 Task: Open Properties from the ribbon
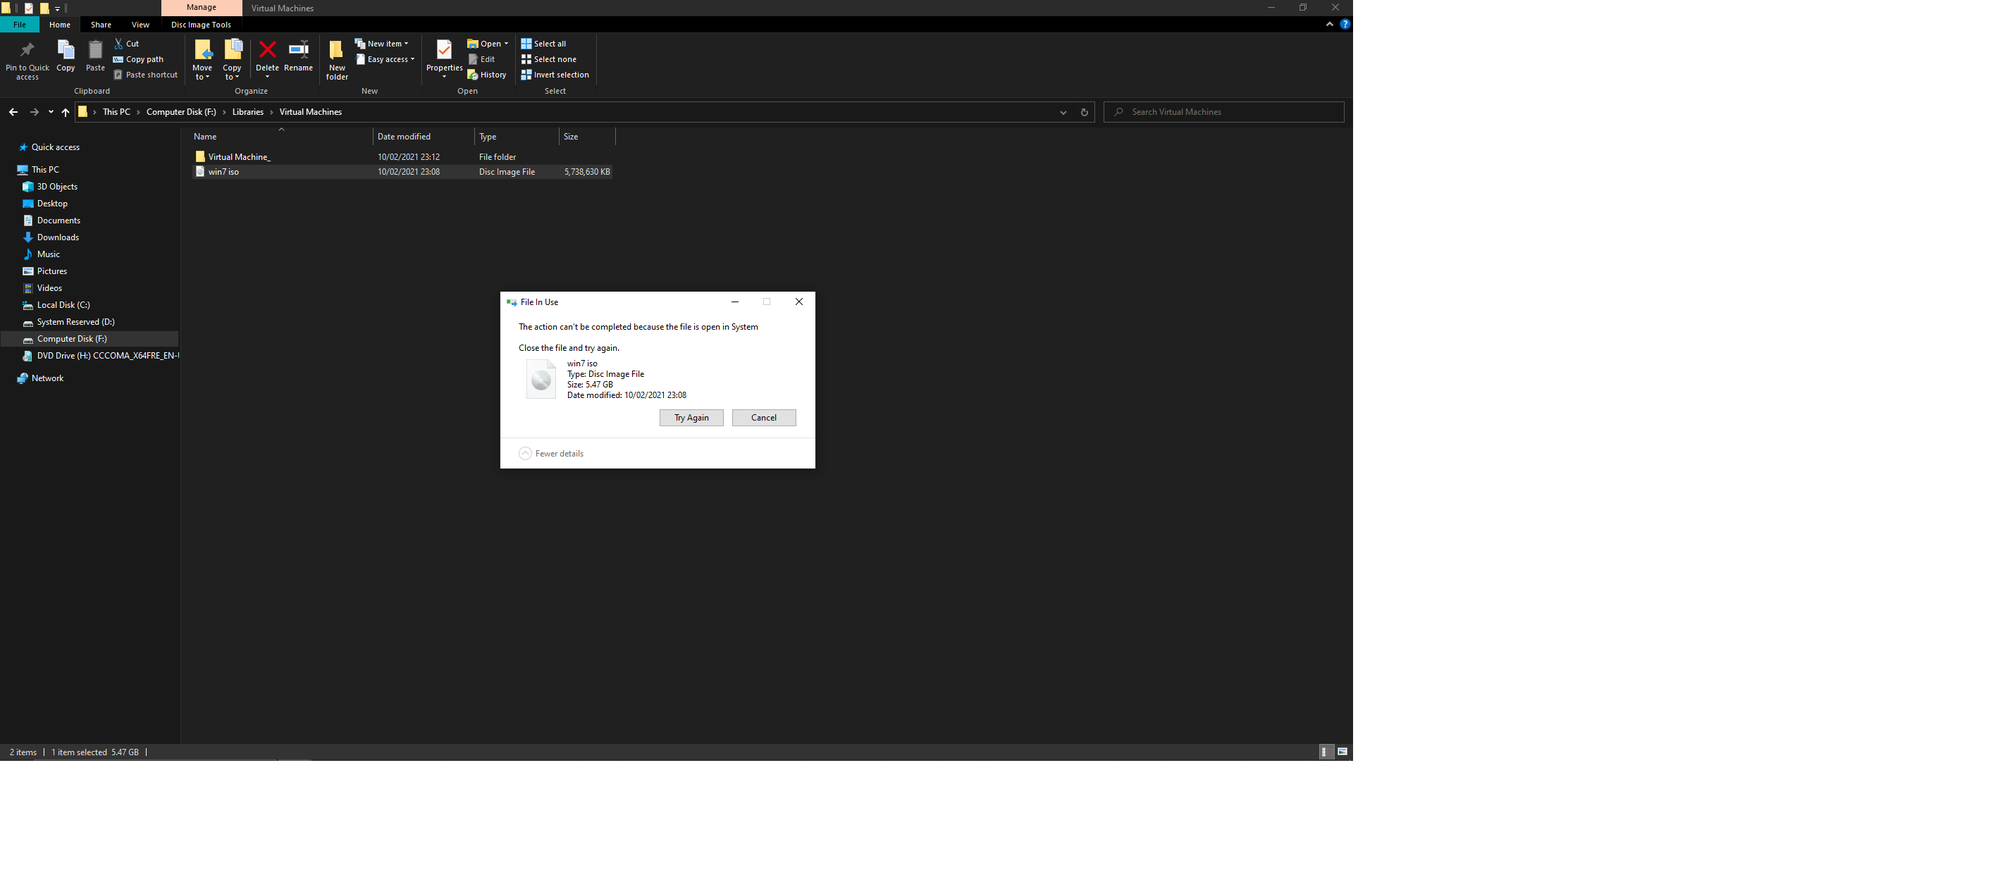pos(444,52)
